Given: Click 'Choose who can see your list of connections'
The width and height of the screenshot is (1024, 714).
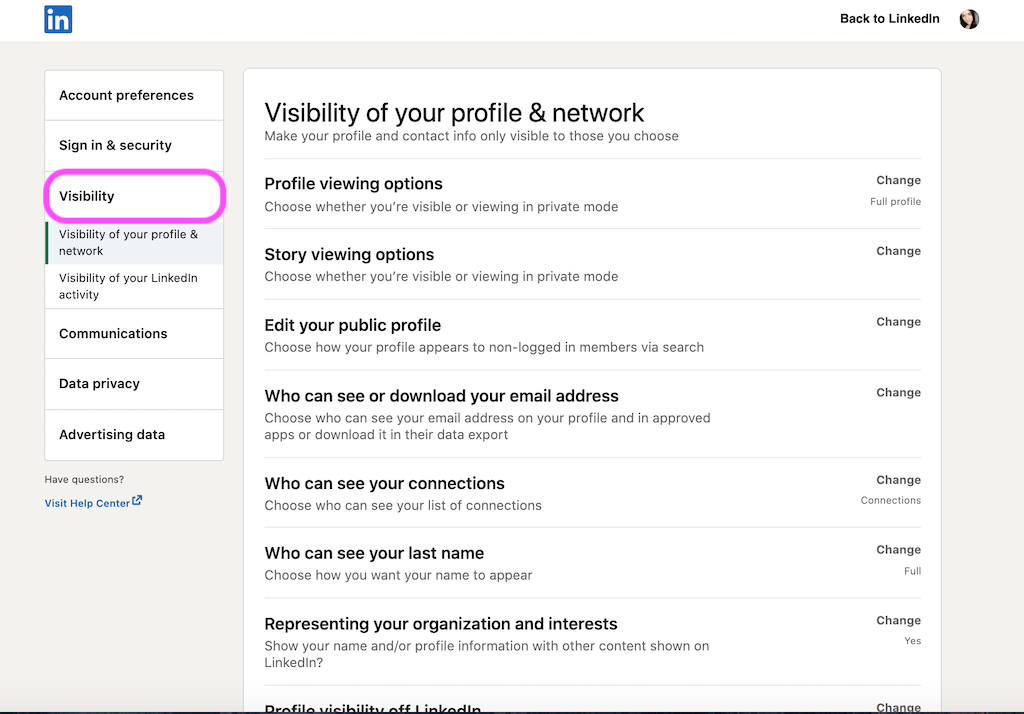Looking at the screenshot, I should pos(403,506).
